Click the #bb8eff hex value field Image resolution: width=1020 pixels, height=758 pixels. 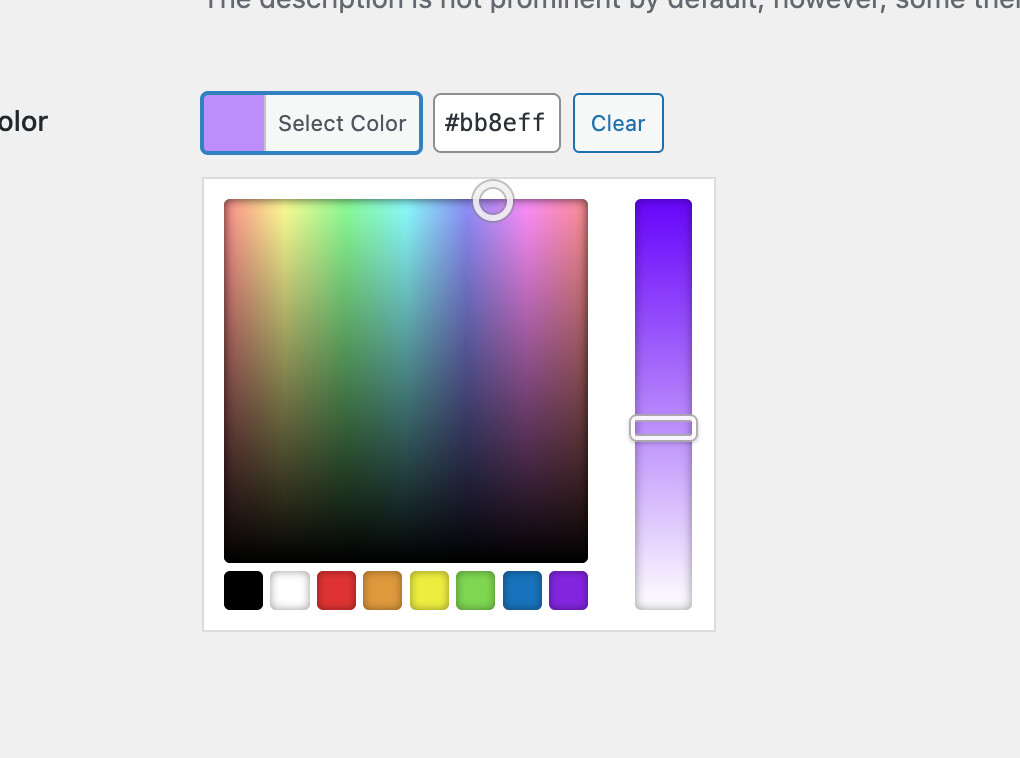496,124
